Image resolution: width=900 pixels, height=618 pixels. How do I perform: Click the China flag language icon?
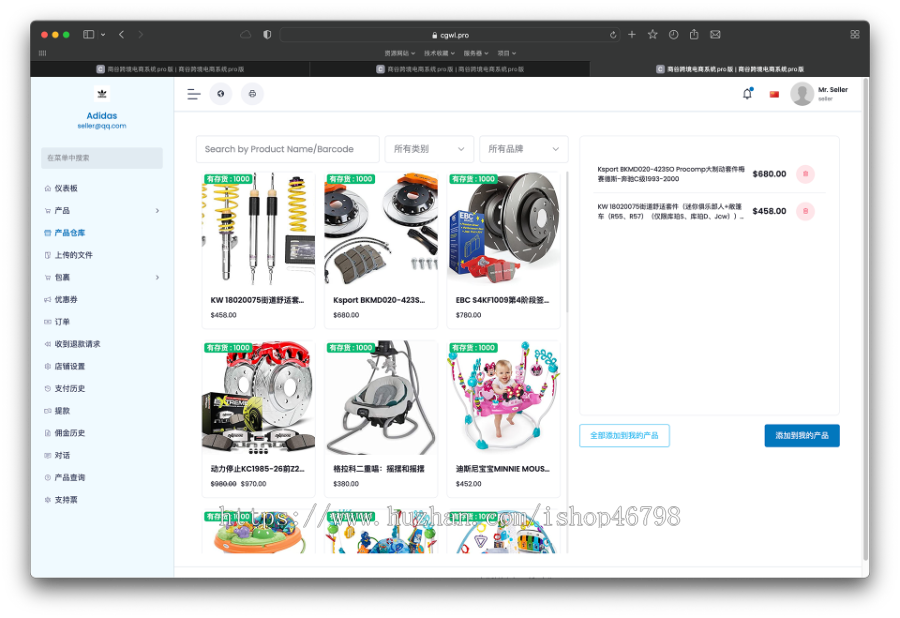tap(774, 94)
